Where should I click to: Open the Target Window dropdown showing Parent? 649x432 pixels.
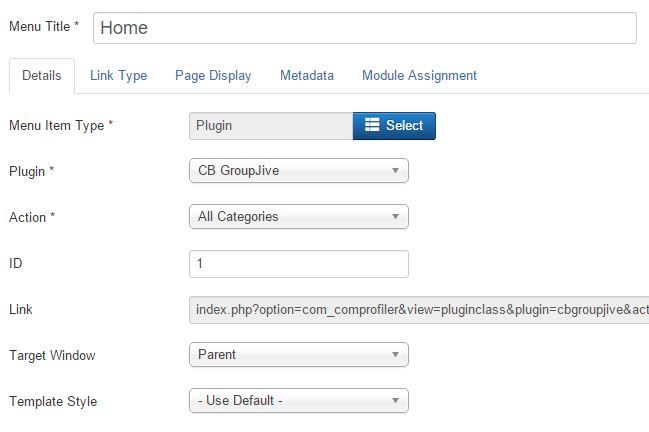coord(299,355)
